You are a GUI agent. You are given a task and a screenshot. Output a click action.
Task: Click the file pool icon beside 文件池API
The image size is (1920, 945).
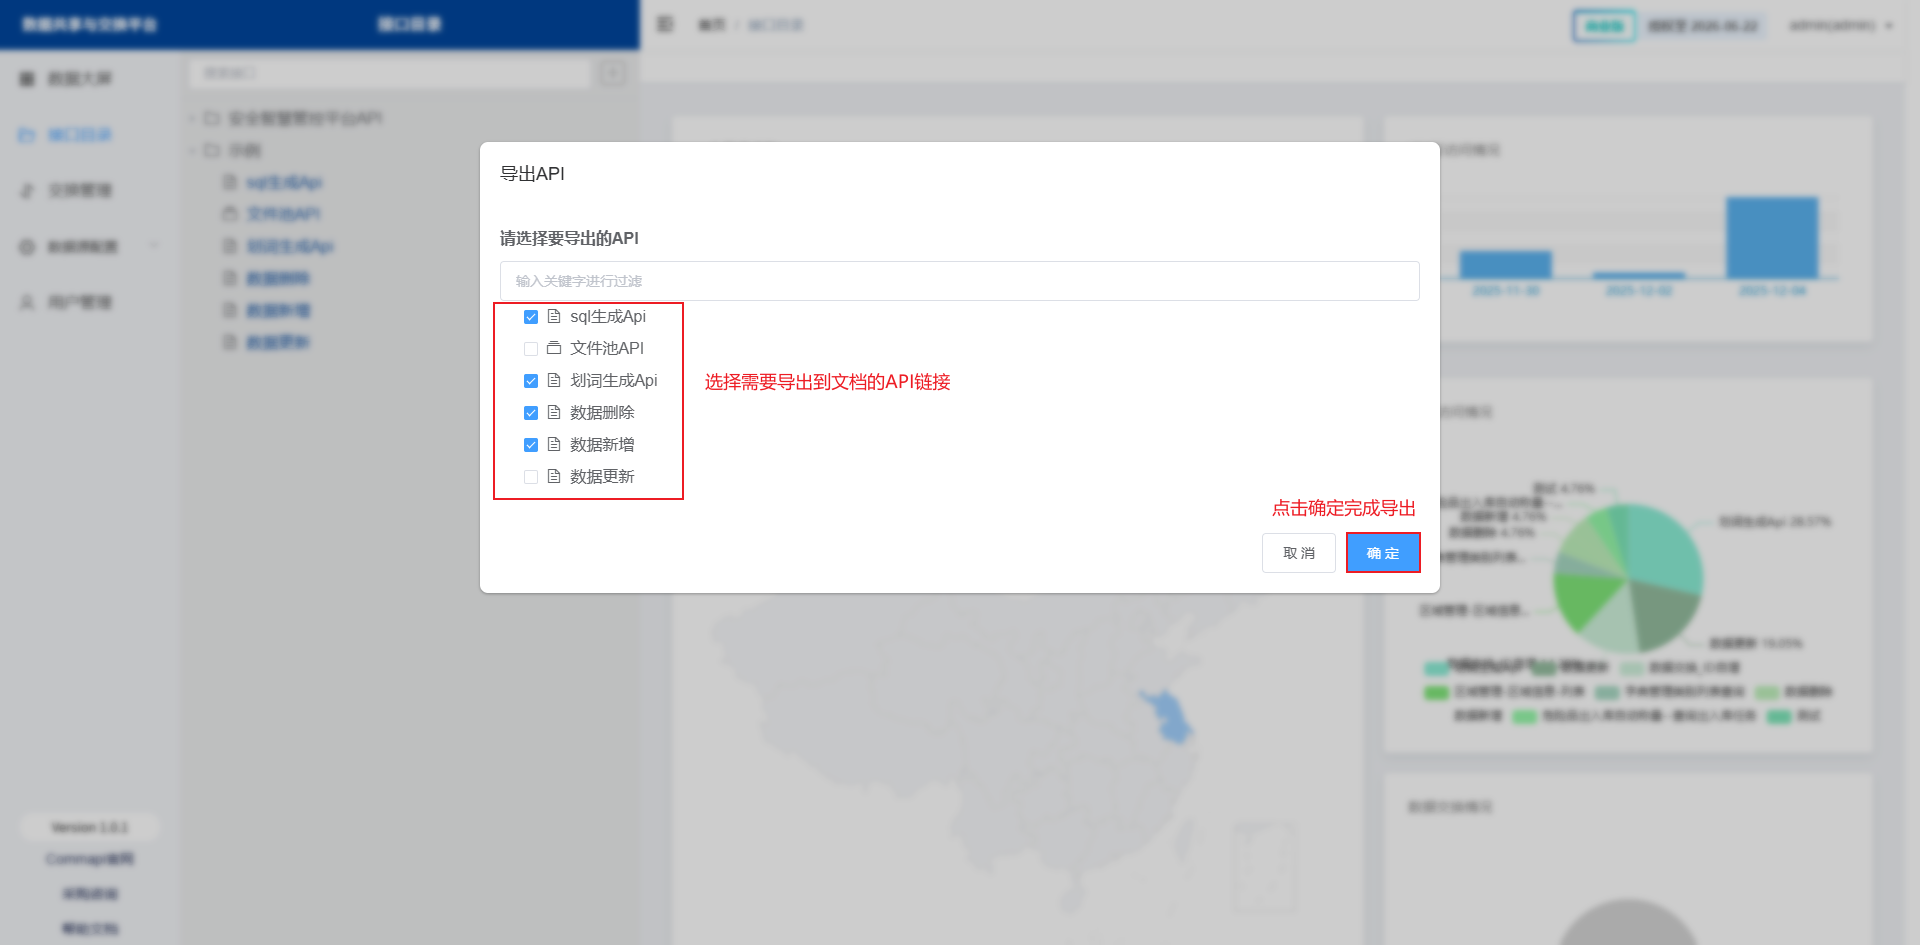pos(554,349)
